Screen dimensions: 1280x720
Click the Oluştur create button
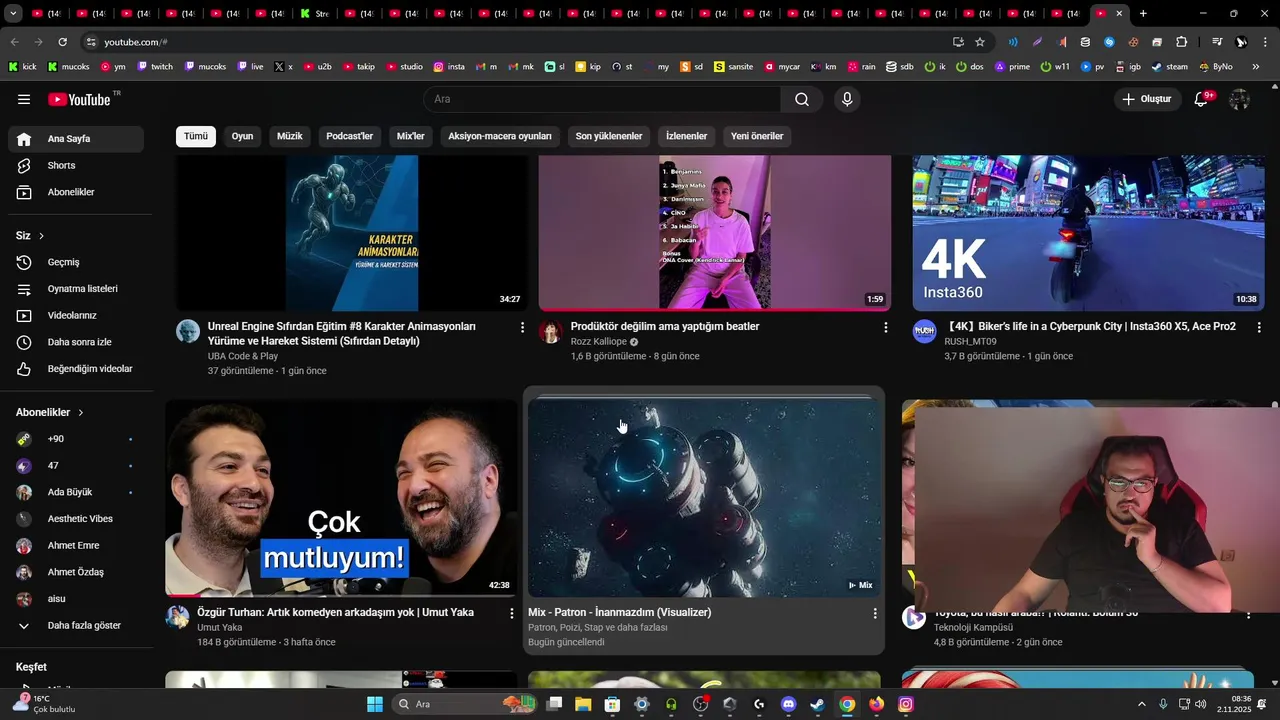tap(1146, 99)
